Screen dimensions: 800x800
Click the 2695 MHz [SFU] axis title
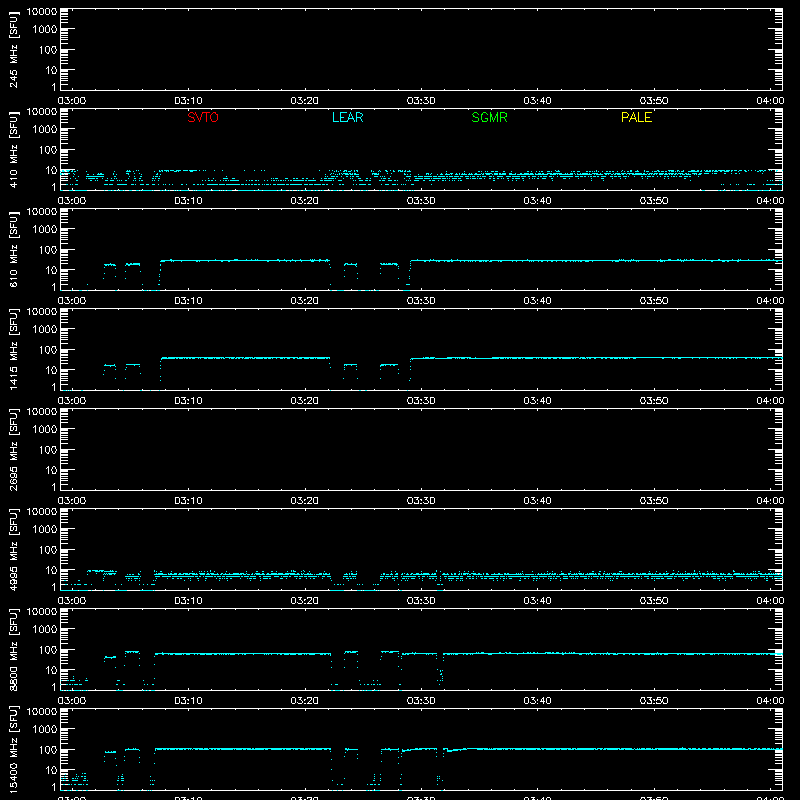coord(13,449)
